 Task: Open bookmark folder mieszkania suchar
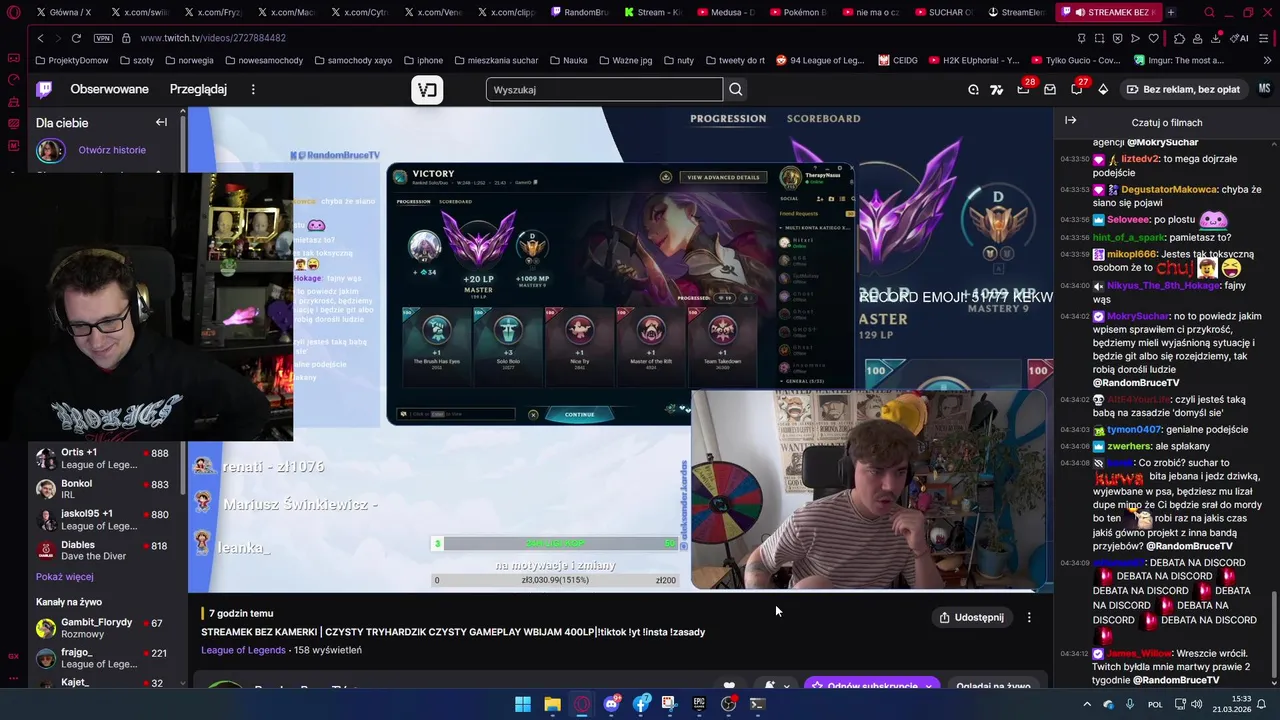[x=495, y=60]
